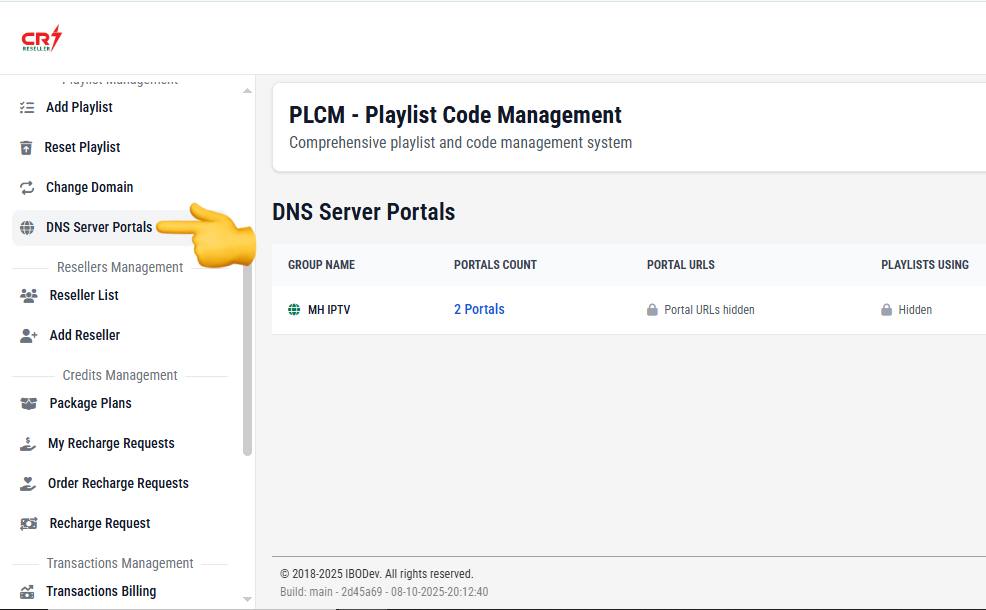Click the sidebar vertical scrollbar thumb
The height and width of the screenshot is (610, 986).
tap(247, 350)
